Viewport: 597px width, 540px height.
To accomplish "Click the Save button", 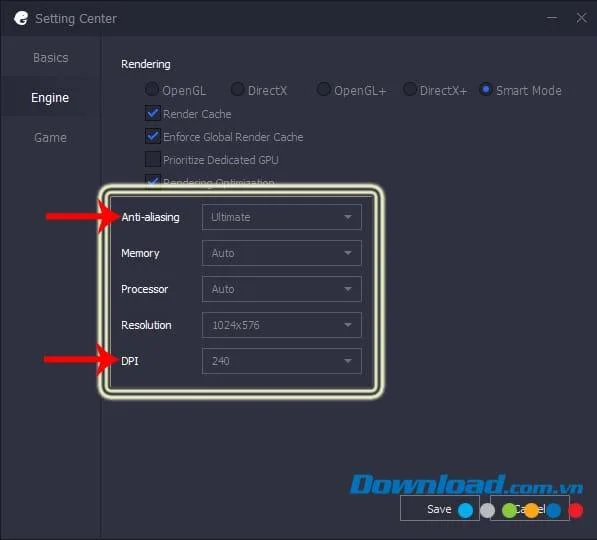I will click(x=439, y=508).
